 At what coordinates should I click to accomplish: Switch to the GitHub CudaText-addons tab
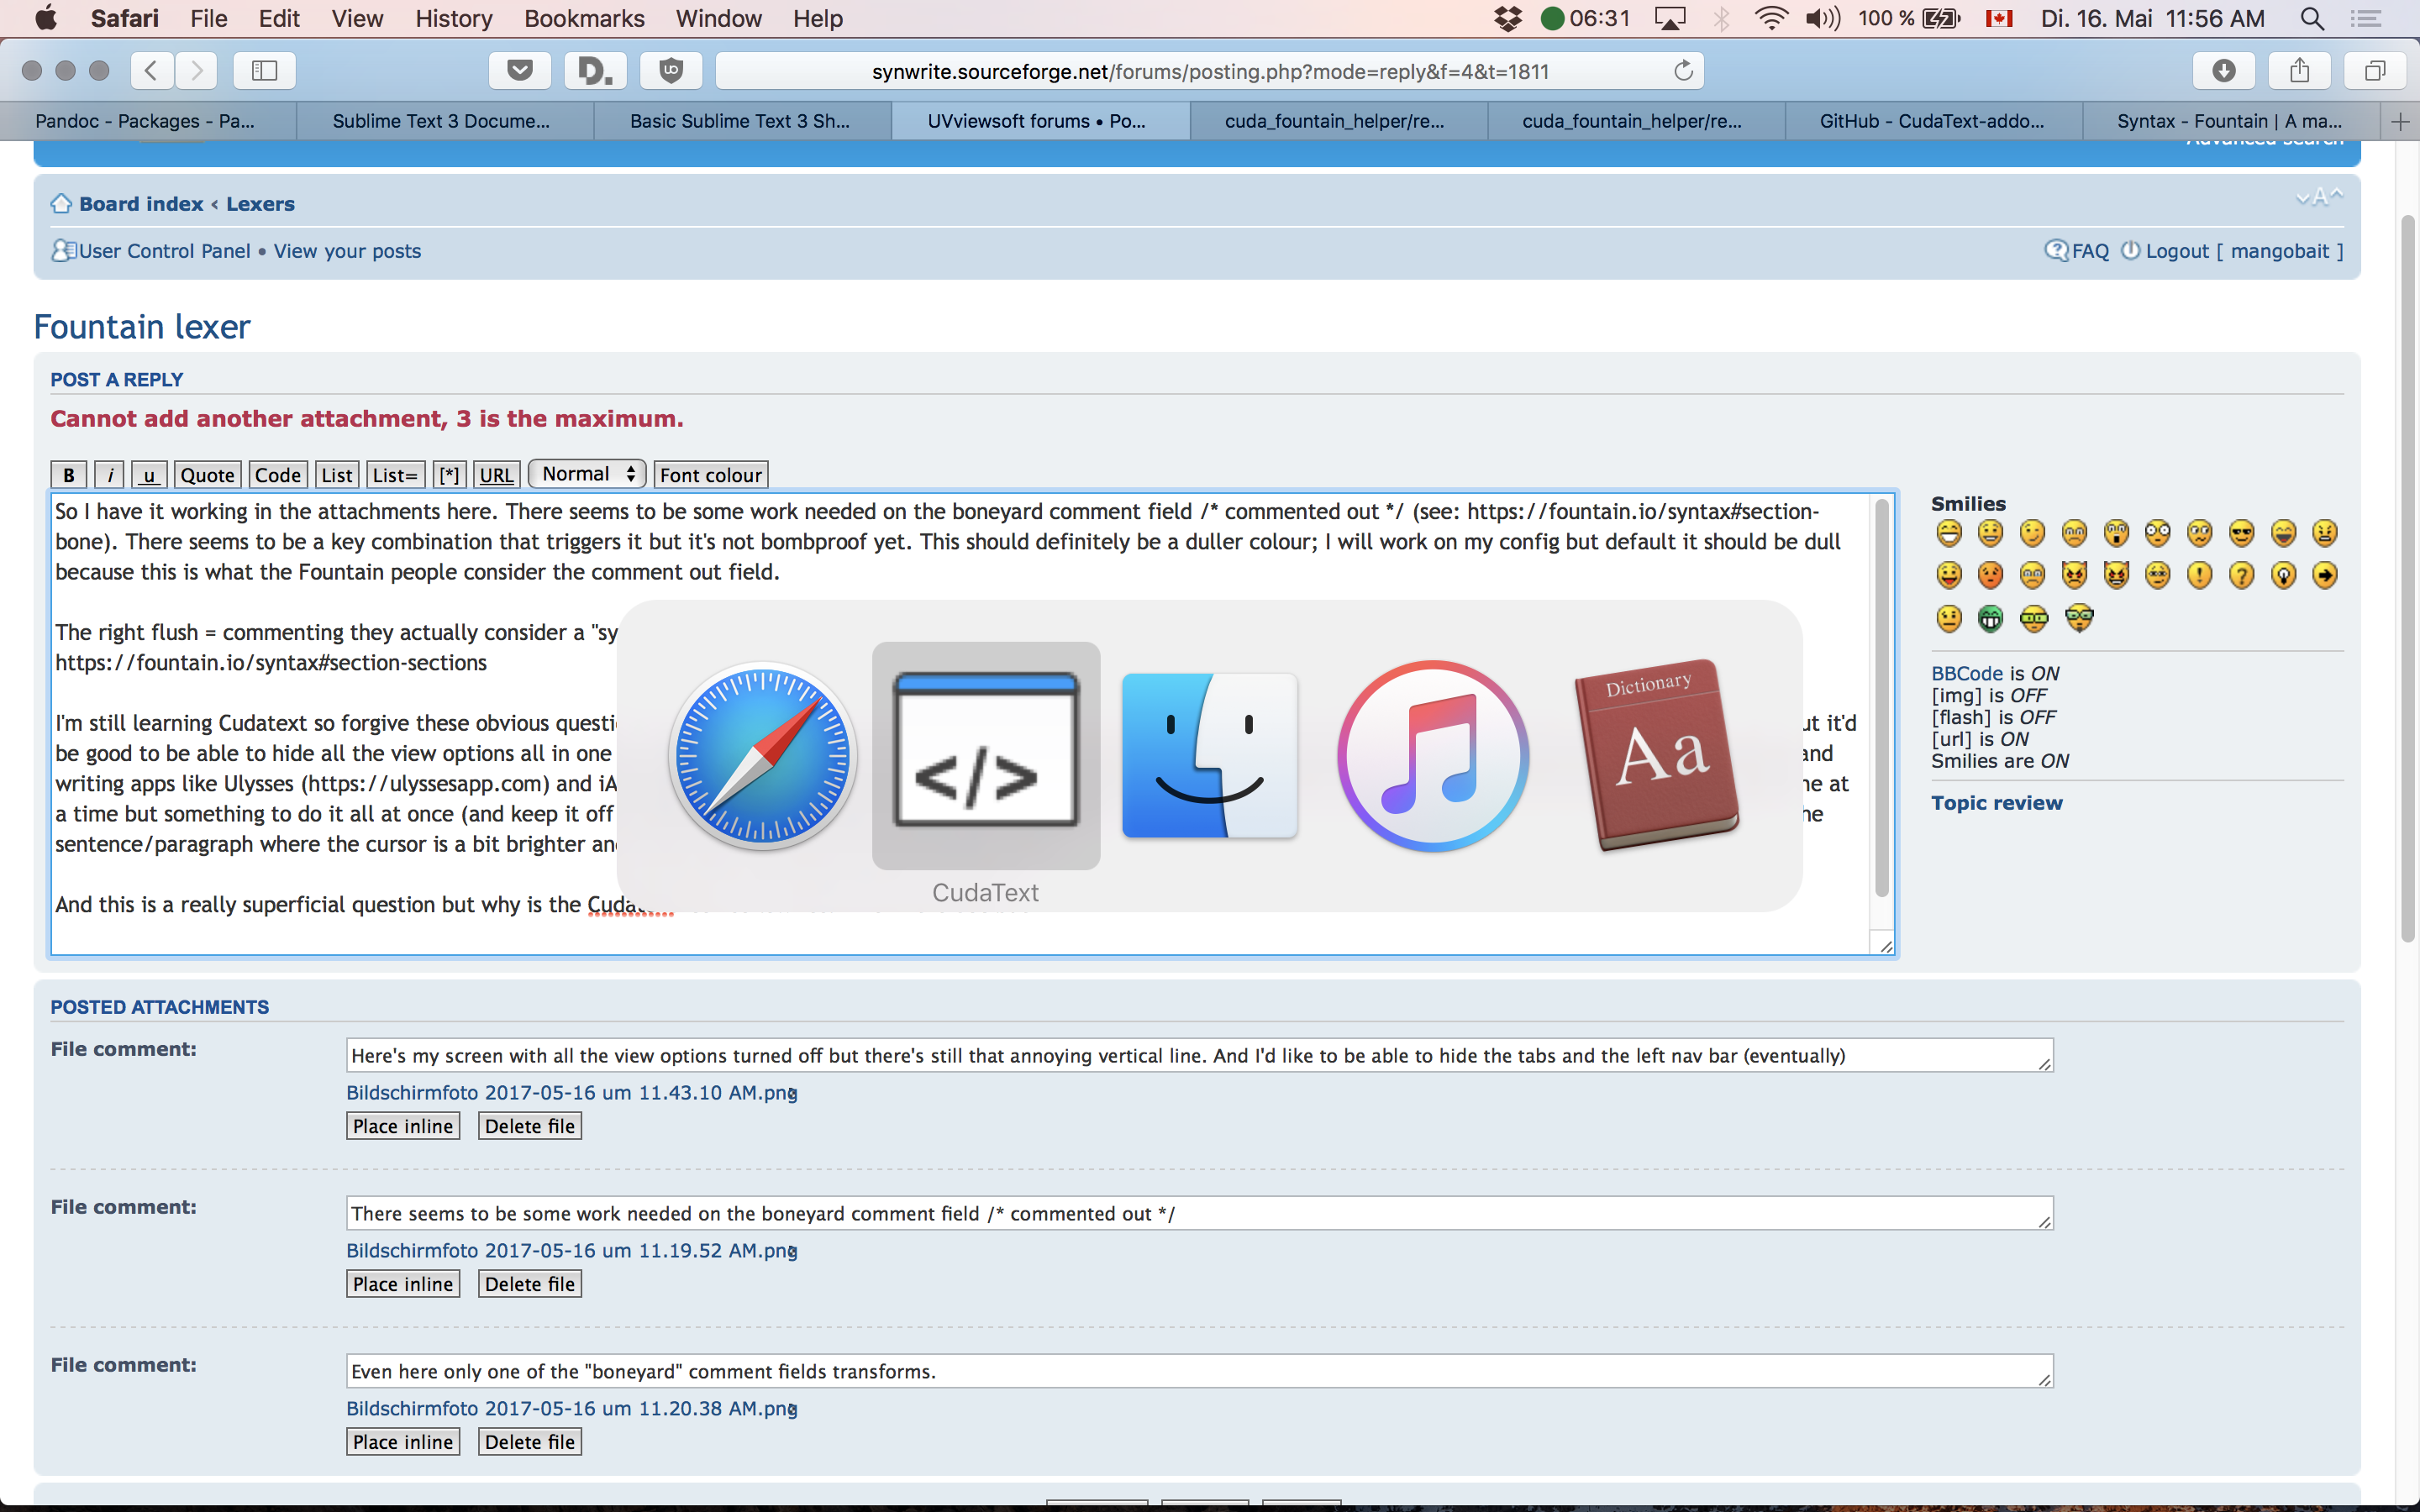pyautogui.click(x=1932, y=121)
